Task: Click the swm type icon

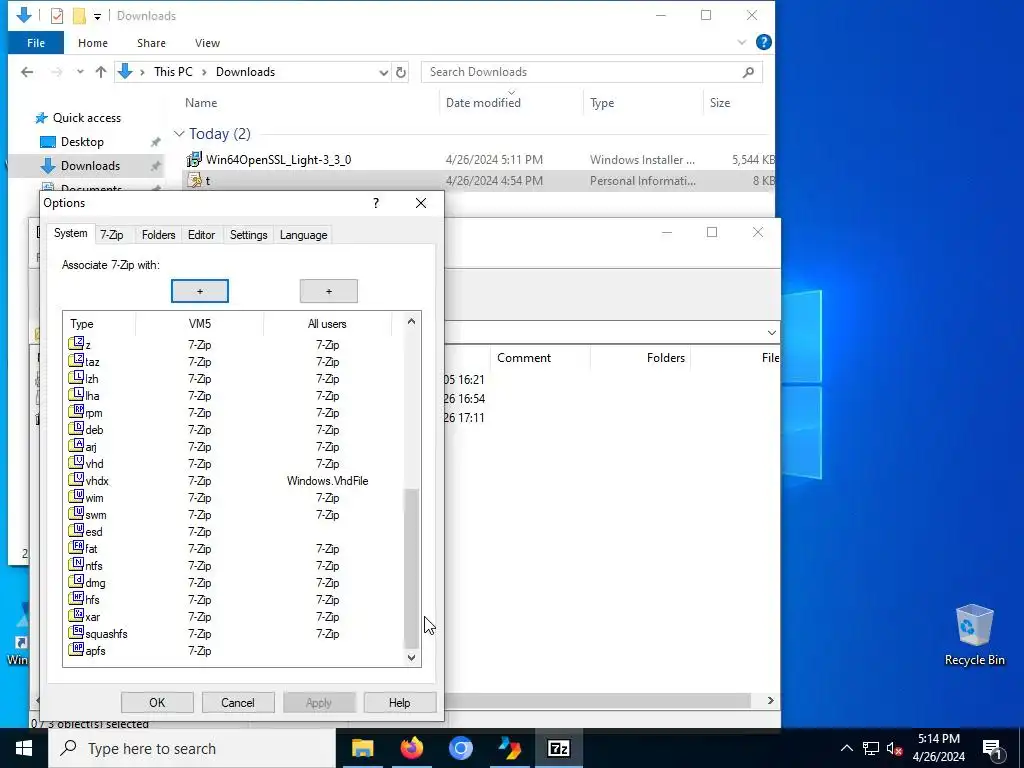Action: (76, 513)
